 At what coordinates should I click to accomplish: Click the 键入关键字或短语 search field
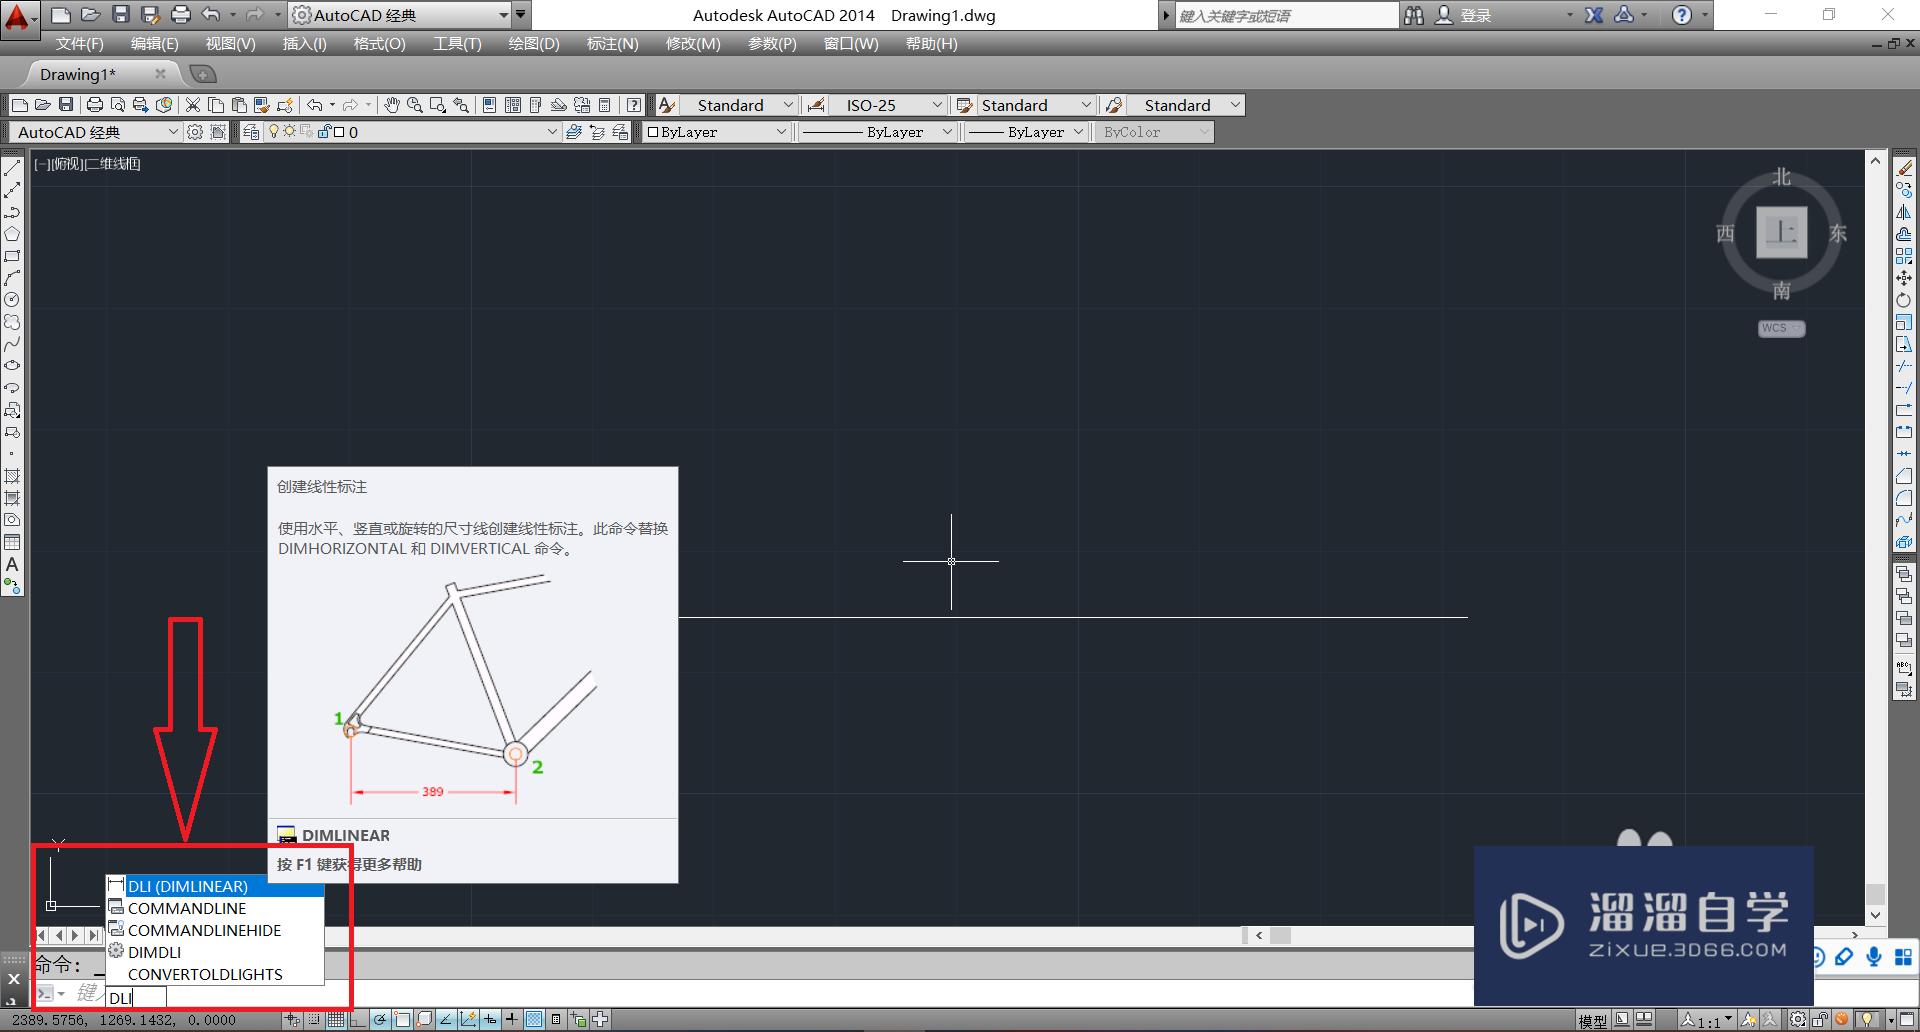click(1286, 15)
